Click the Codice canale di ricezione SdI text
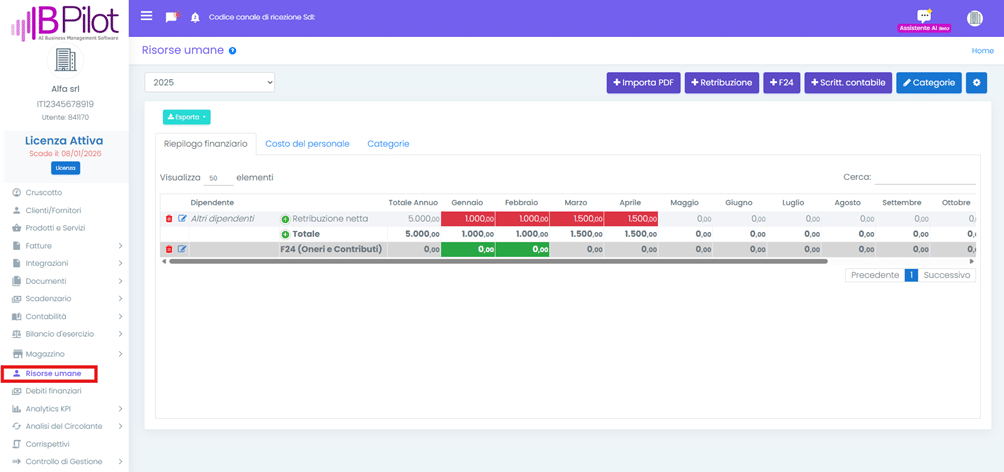 [262, 17]
